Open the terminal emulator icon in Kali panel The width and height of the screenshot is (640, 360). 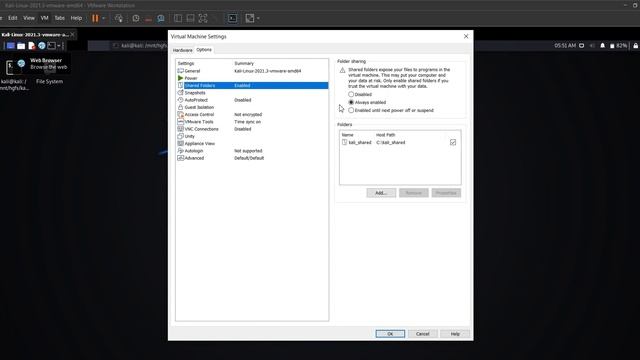click(51, 46)
